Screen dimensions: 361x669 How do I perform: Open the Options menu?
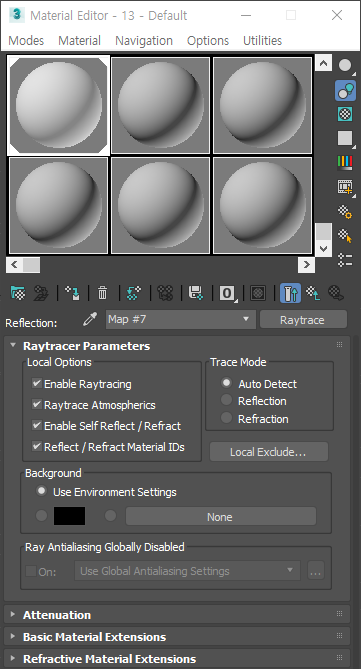pyautogui.click(x=208, y=41)
